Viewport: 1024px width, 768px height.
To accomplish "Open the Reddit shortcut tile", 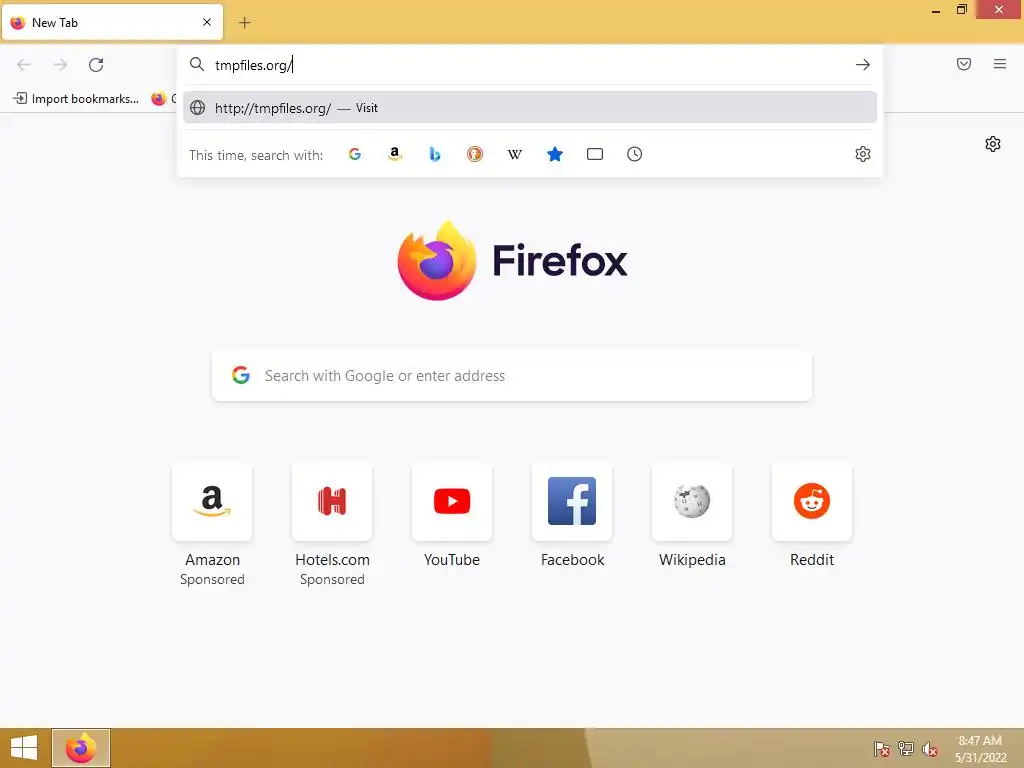I will pos(812,502).
